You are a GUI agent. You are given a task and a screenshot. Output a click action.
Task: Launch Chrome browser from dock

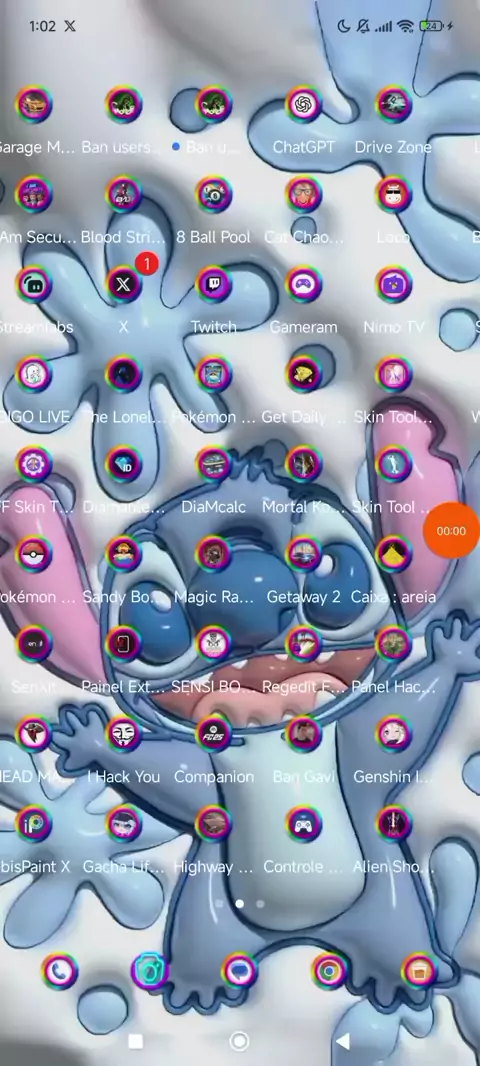pyautogui.click(x=329, y=971)
